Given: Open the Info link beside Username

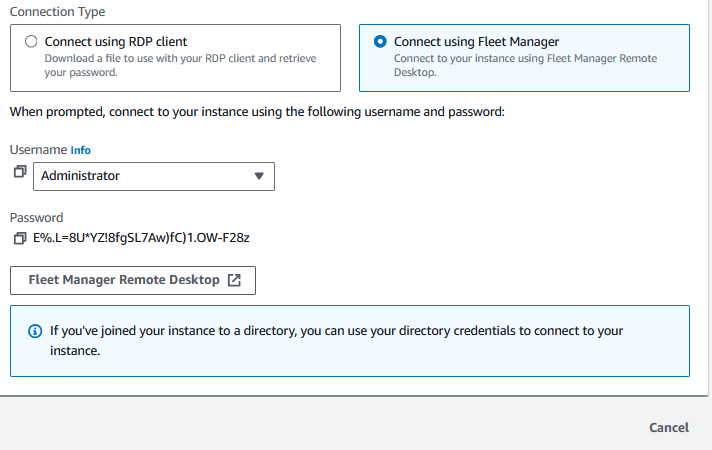Looking at the screenshot, I should point(81,150).
